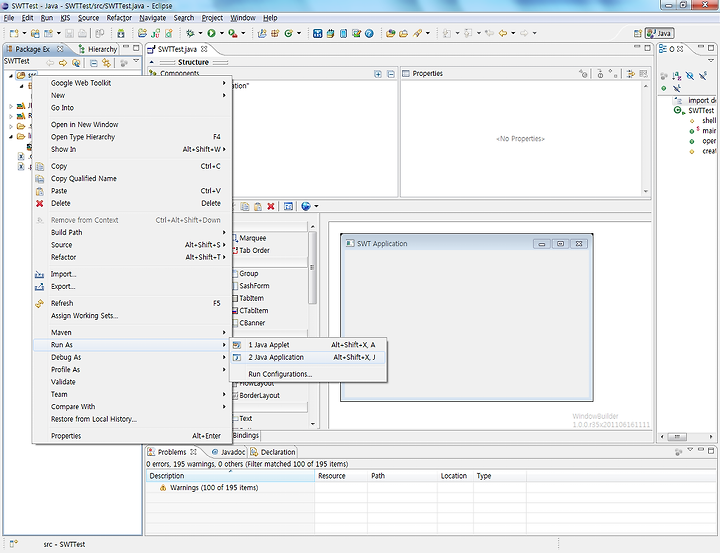Image resolution: width=720 pixels, height=553 pixels.
Task: Click the Save disk toolbar icon
Action: coord(69,33)
